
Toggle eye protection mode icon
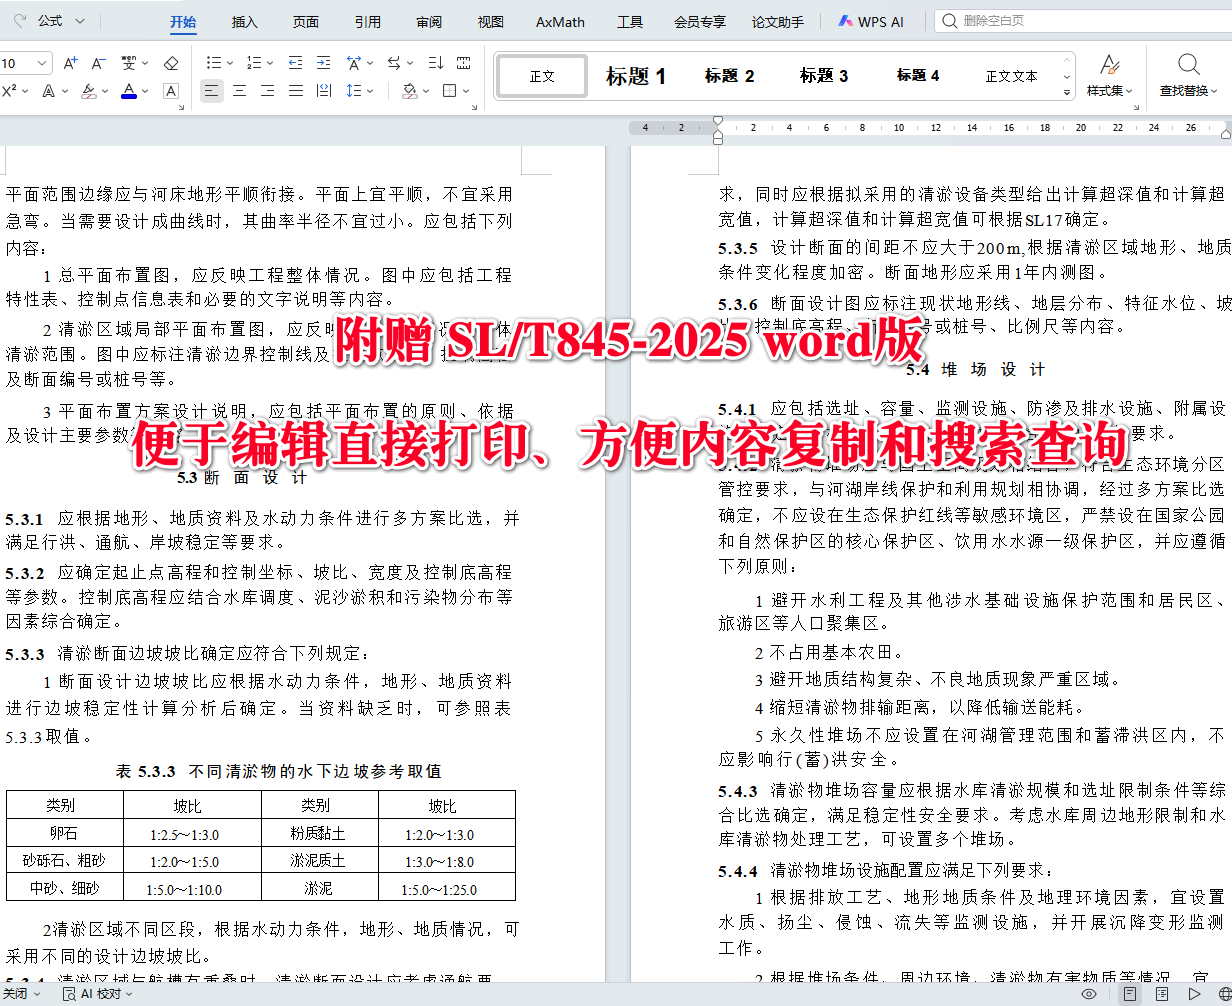coord(1089,994)
